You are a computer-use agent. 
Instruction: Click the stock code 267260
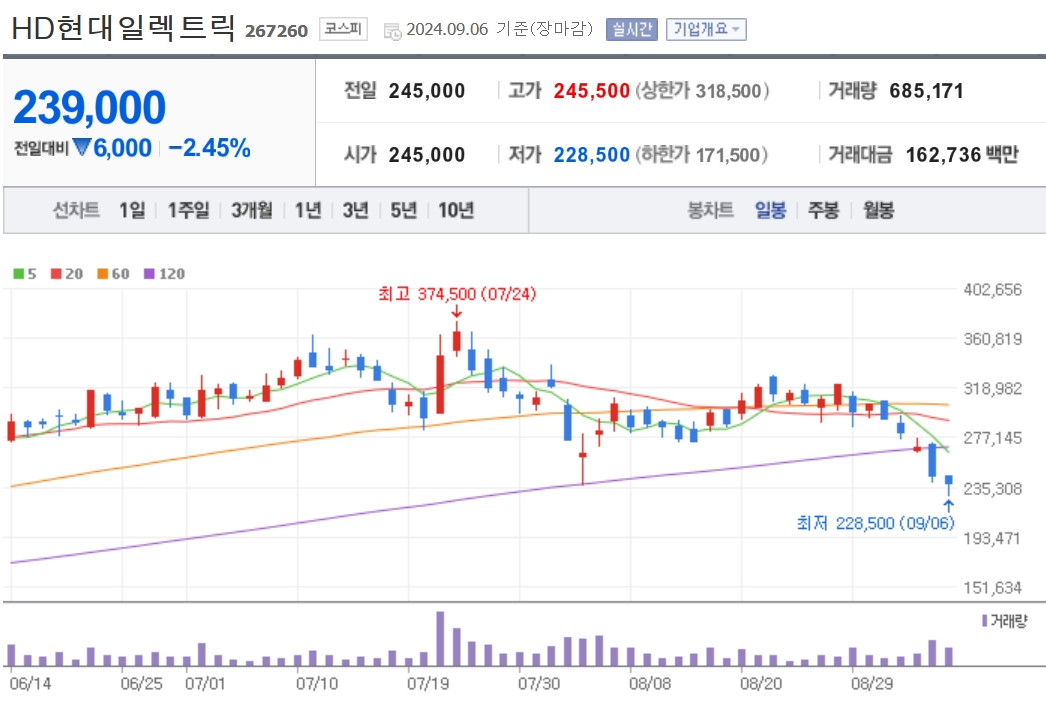(276, 31)
